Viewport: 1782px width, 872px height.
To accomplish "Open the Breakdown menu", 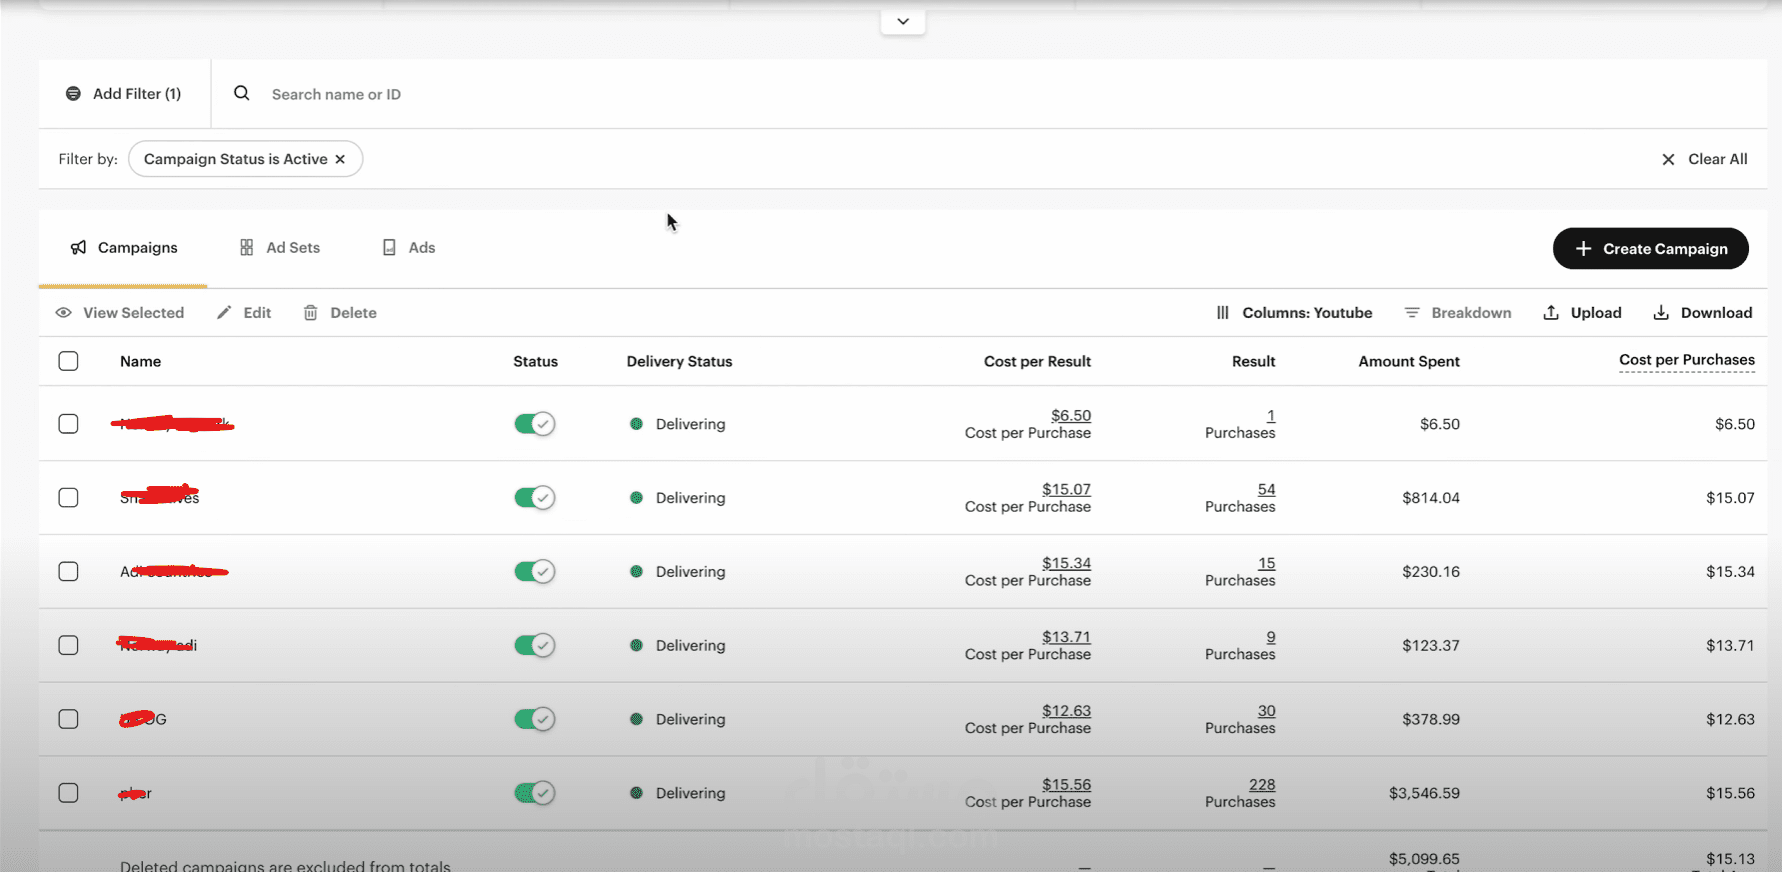I will [x=1458, y=313].
